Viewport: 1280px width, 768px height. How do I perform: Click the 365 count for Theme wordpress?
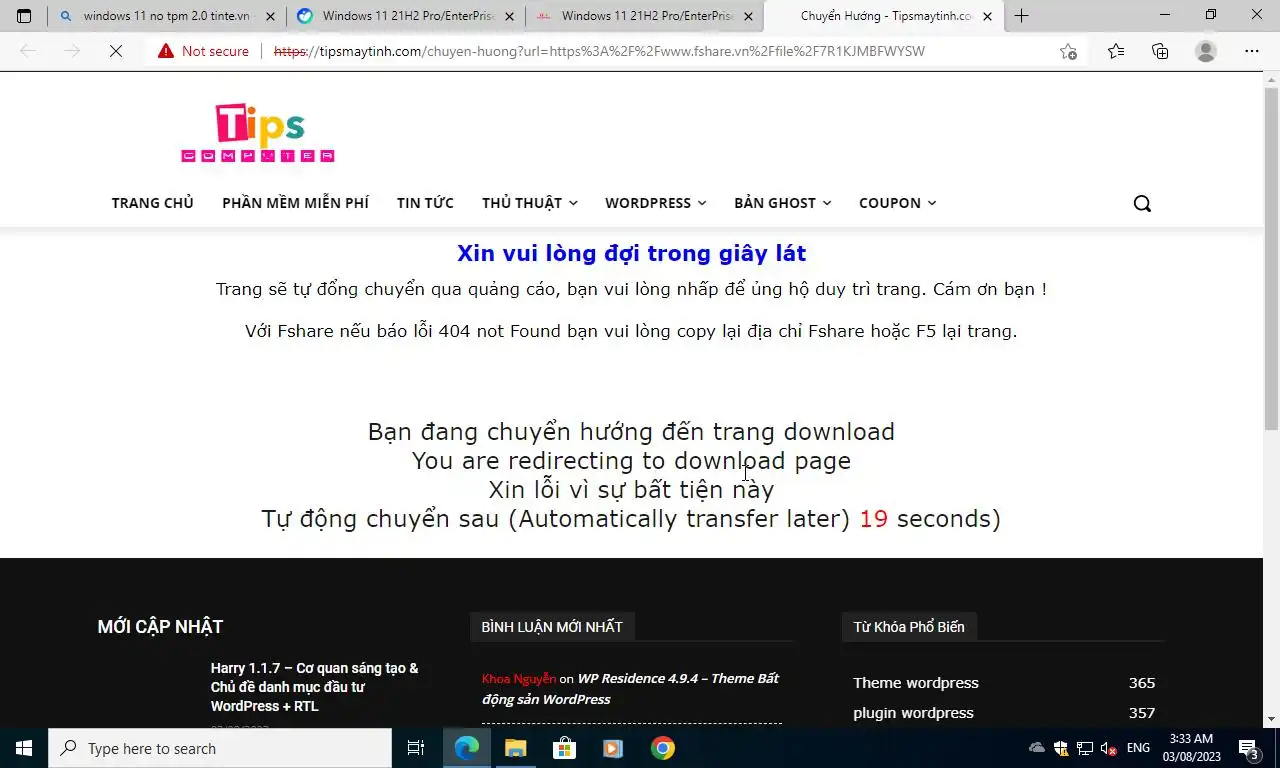[1142, 683]
